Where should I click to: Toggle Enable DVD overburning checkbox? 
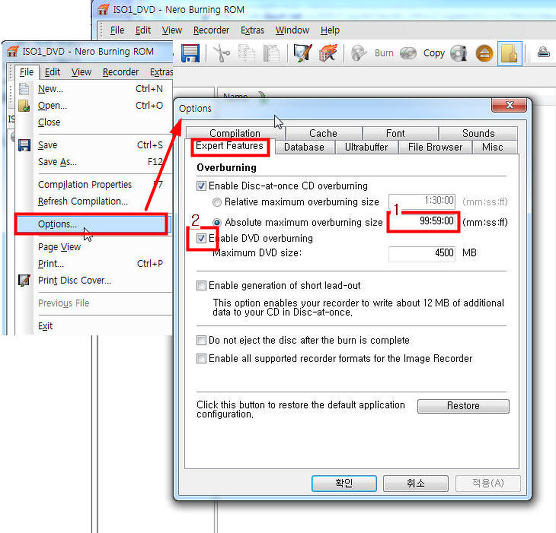tap(201, 238)
